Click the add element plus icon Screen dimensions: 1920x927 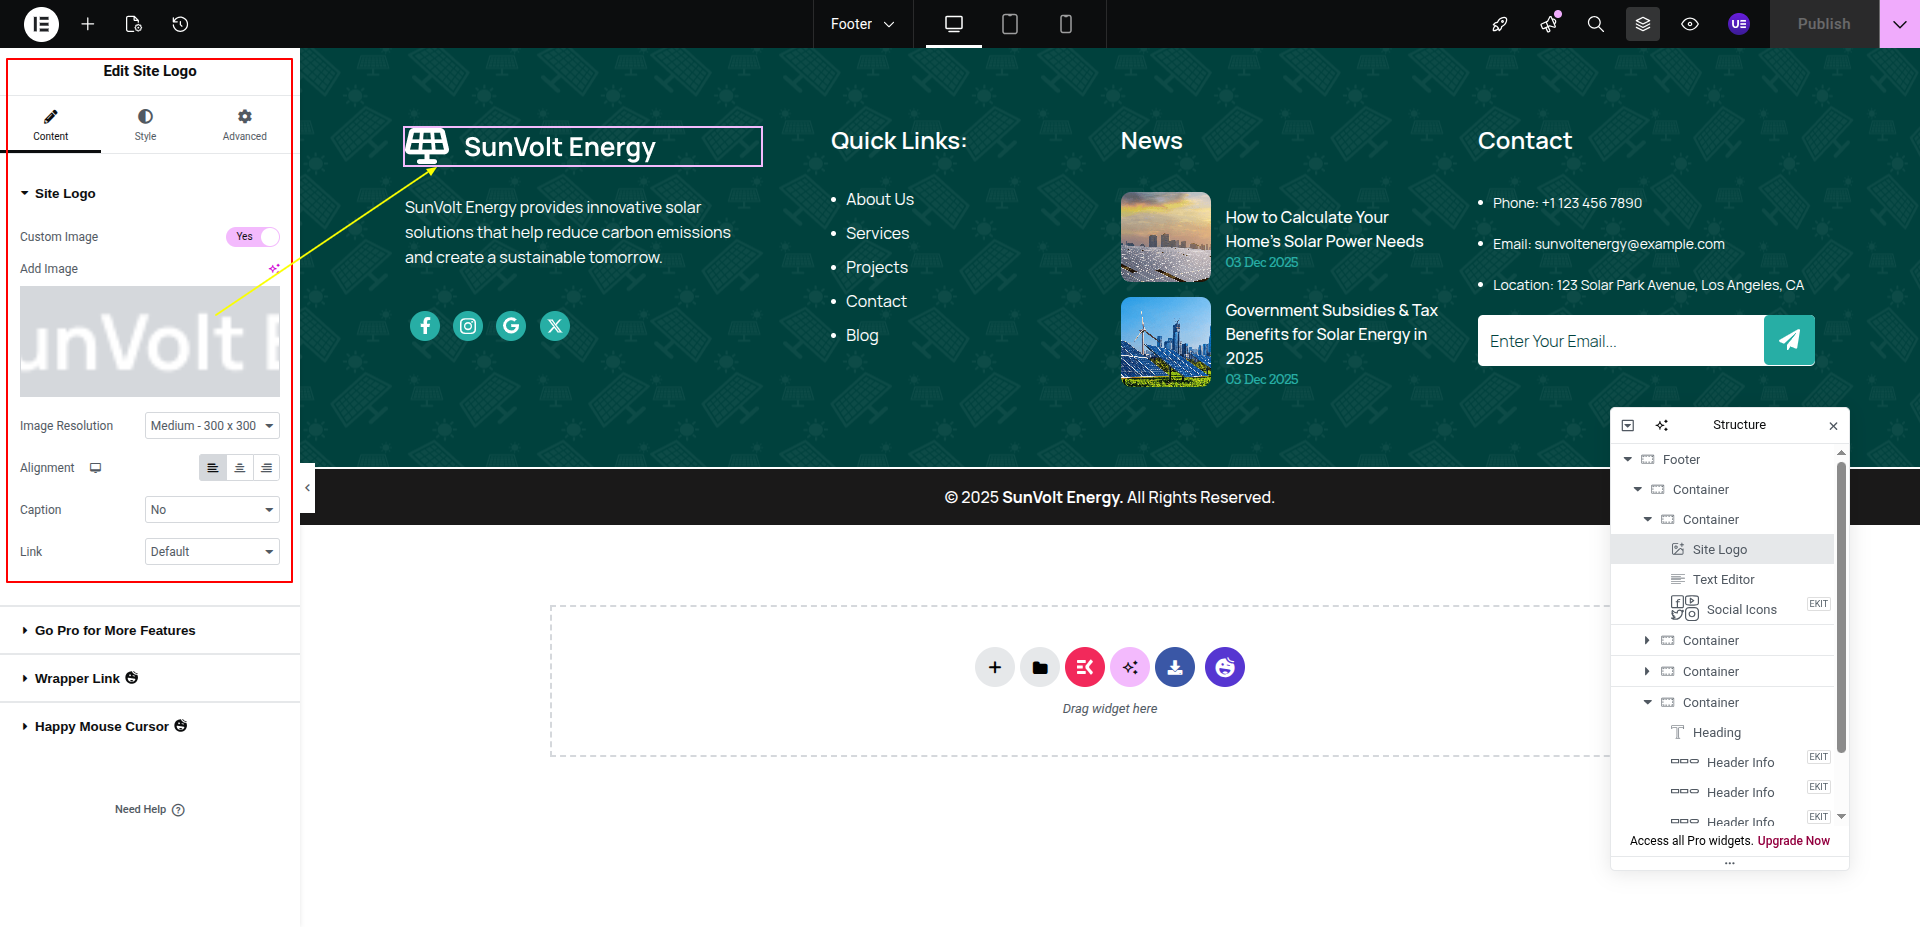88,24
